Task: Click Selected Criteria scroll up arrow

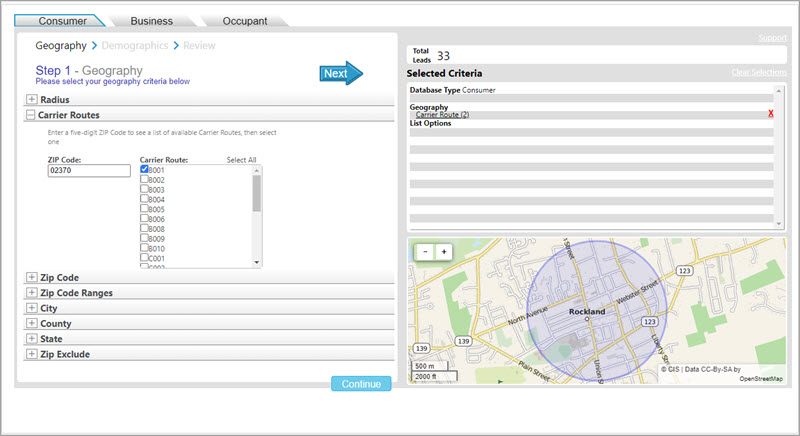Action: pyautogui.click(x=779, y=91)
